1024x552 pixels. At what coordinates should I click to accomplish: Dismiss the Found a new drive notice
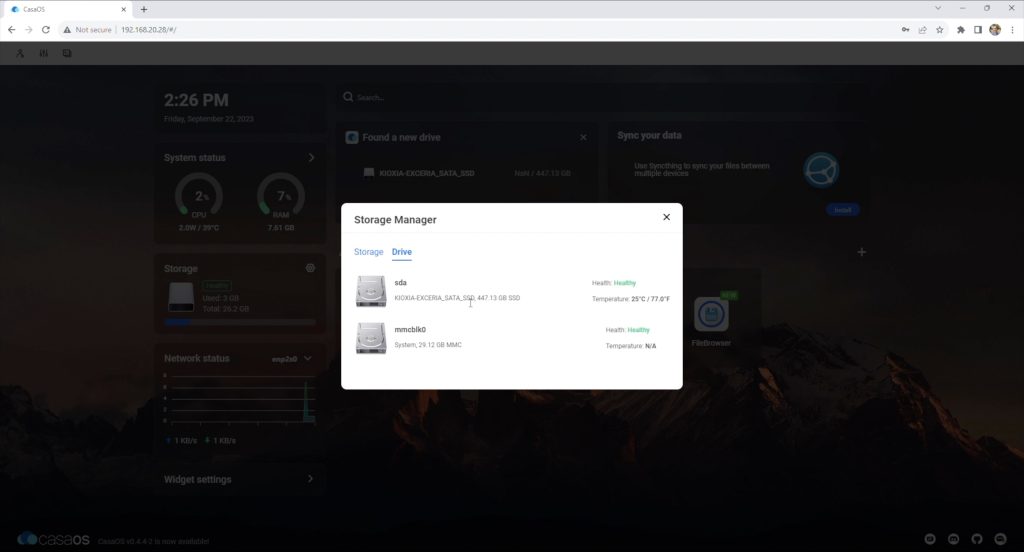coord(583,137)
